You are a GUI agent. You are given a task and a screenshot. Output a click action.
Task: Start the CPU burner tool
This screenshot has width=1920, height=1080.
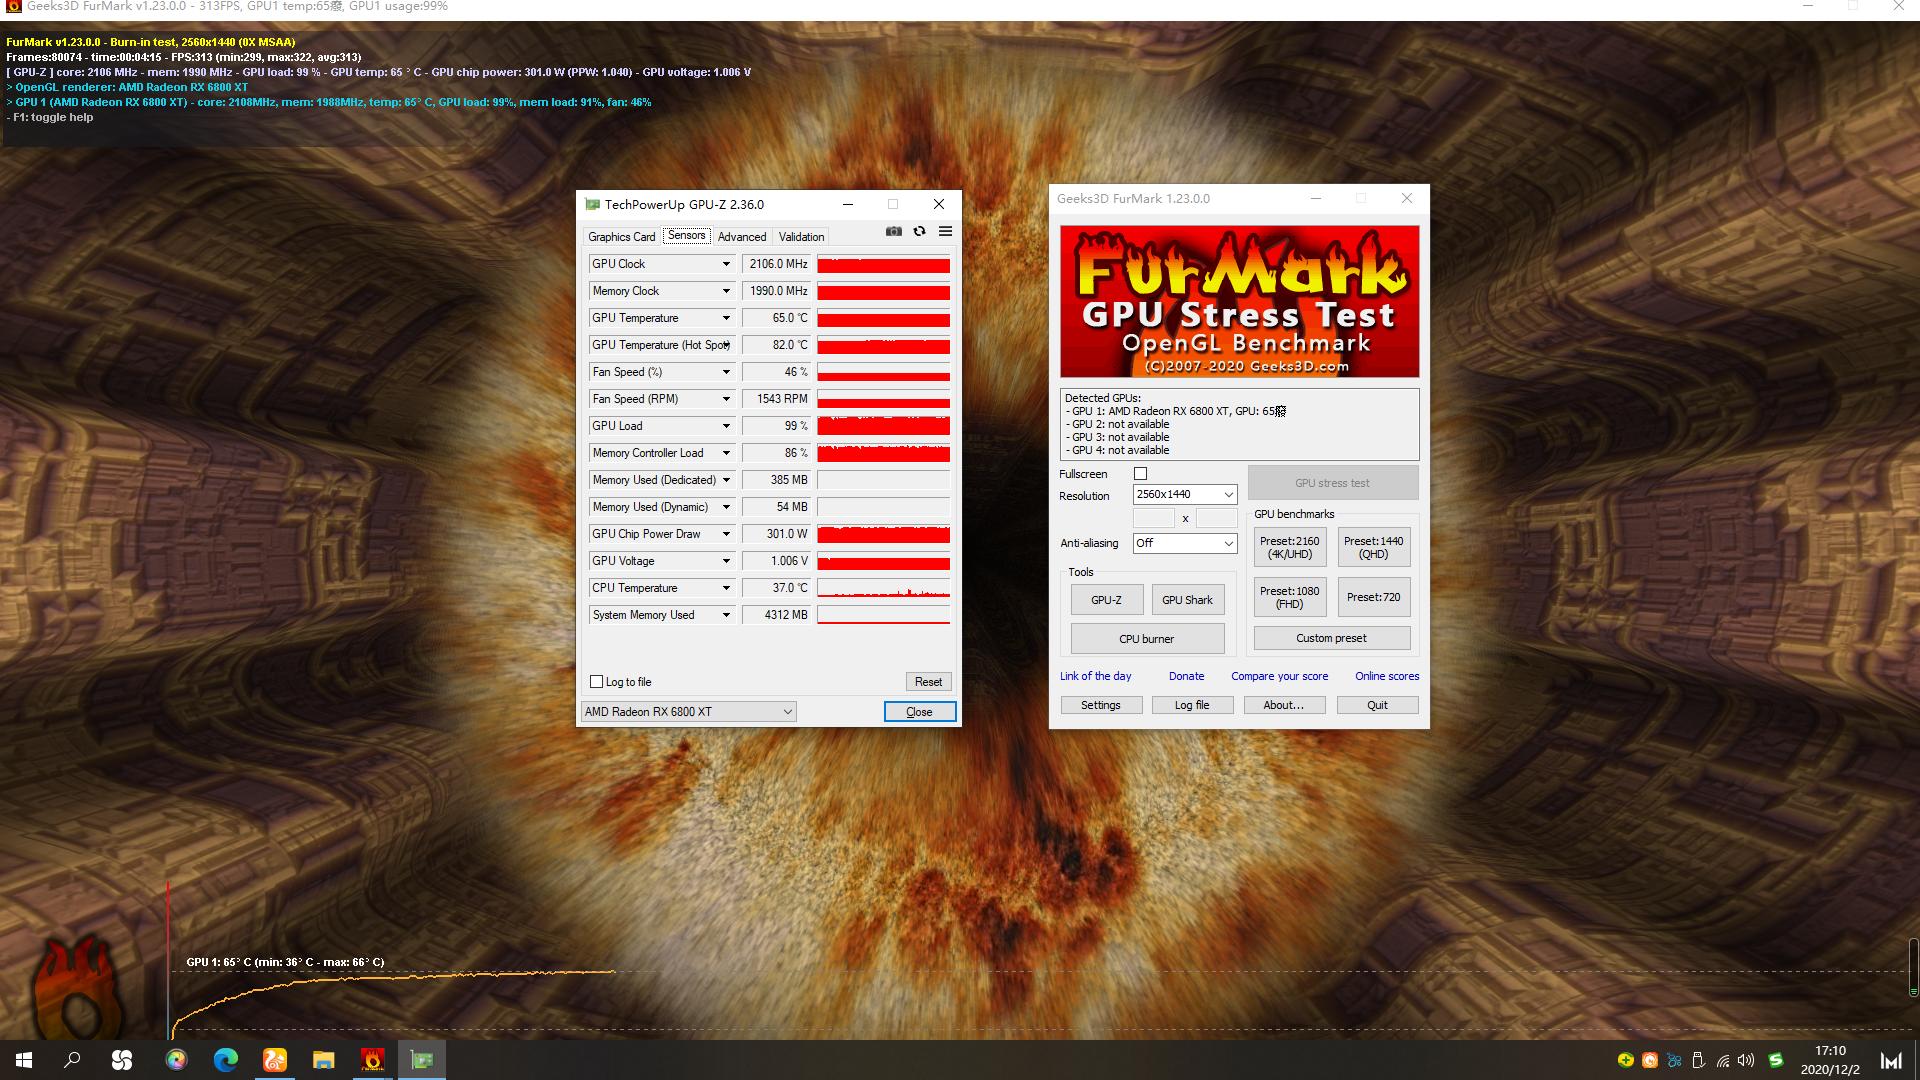pyautogui.click(x=1146, y=638)
